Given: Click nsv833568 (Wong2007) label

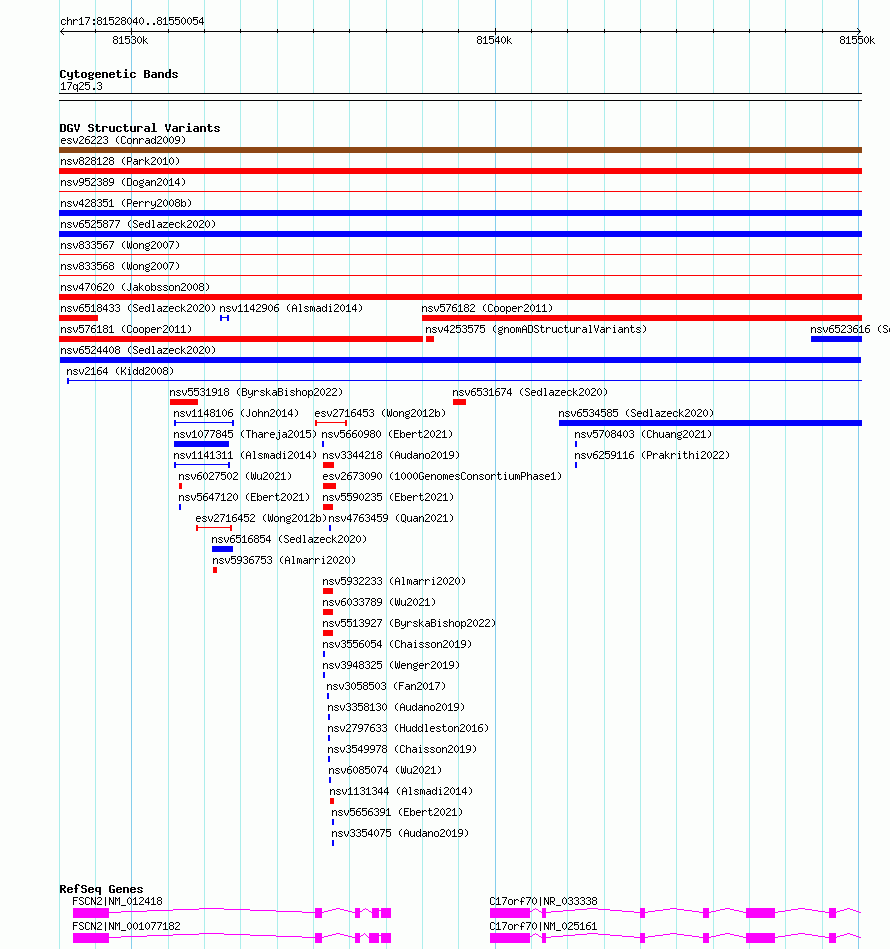Looking at the screenshot, I should (120, 266).
